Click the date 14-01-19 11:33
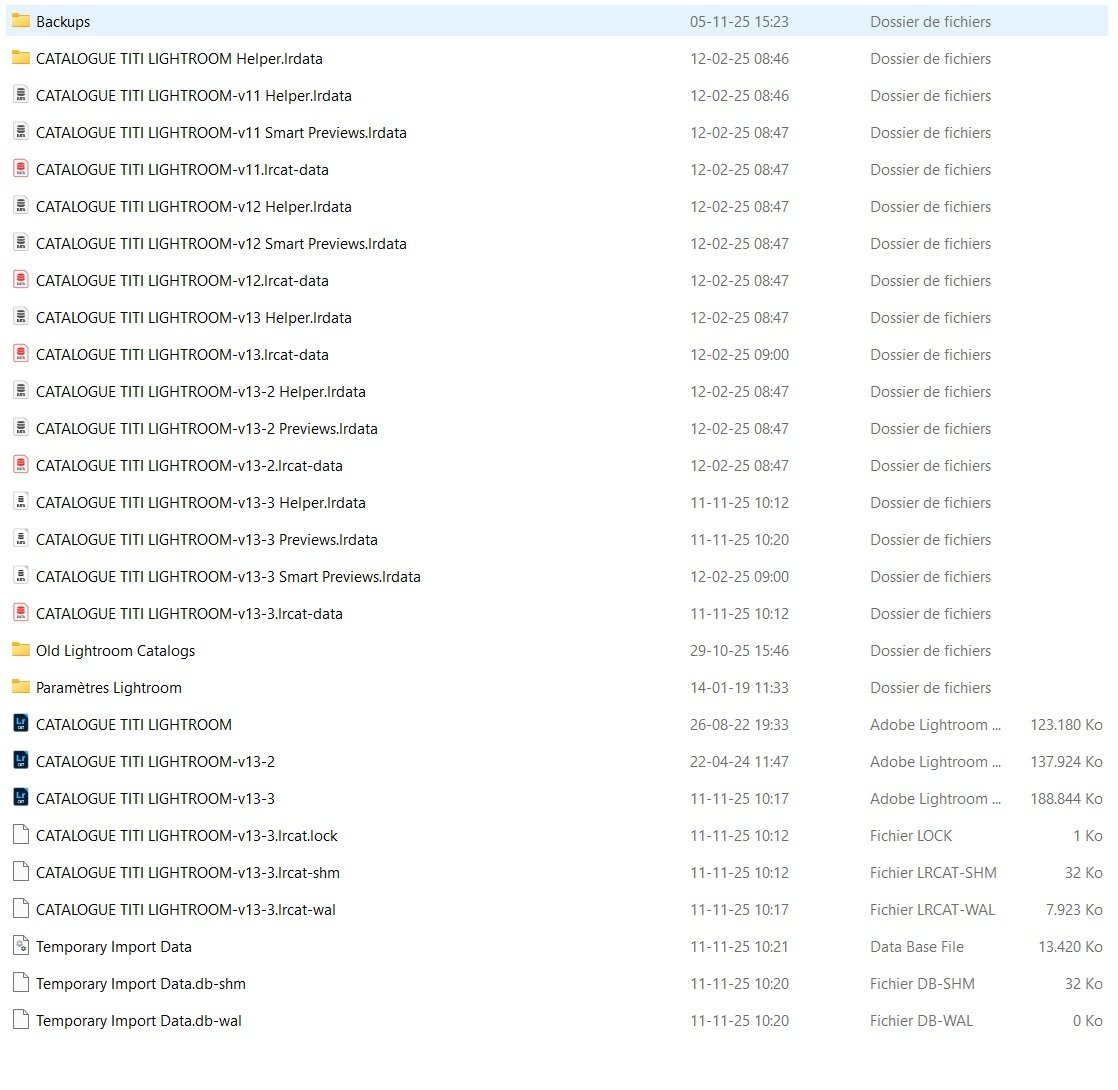 [739, 688]
